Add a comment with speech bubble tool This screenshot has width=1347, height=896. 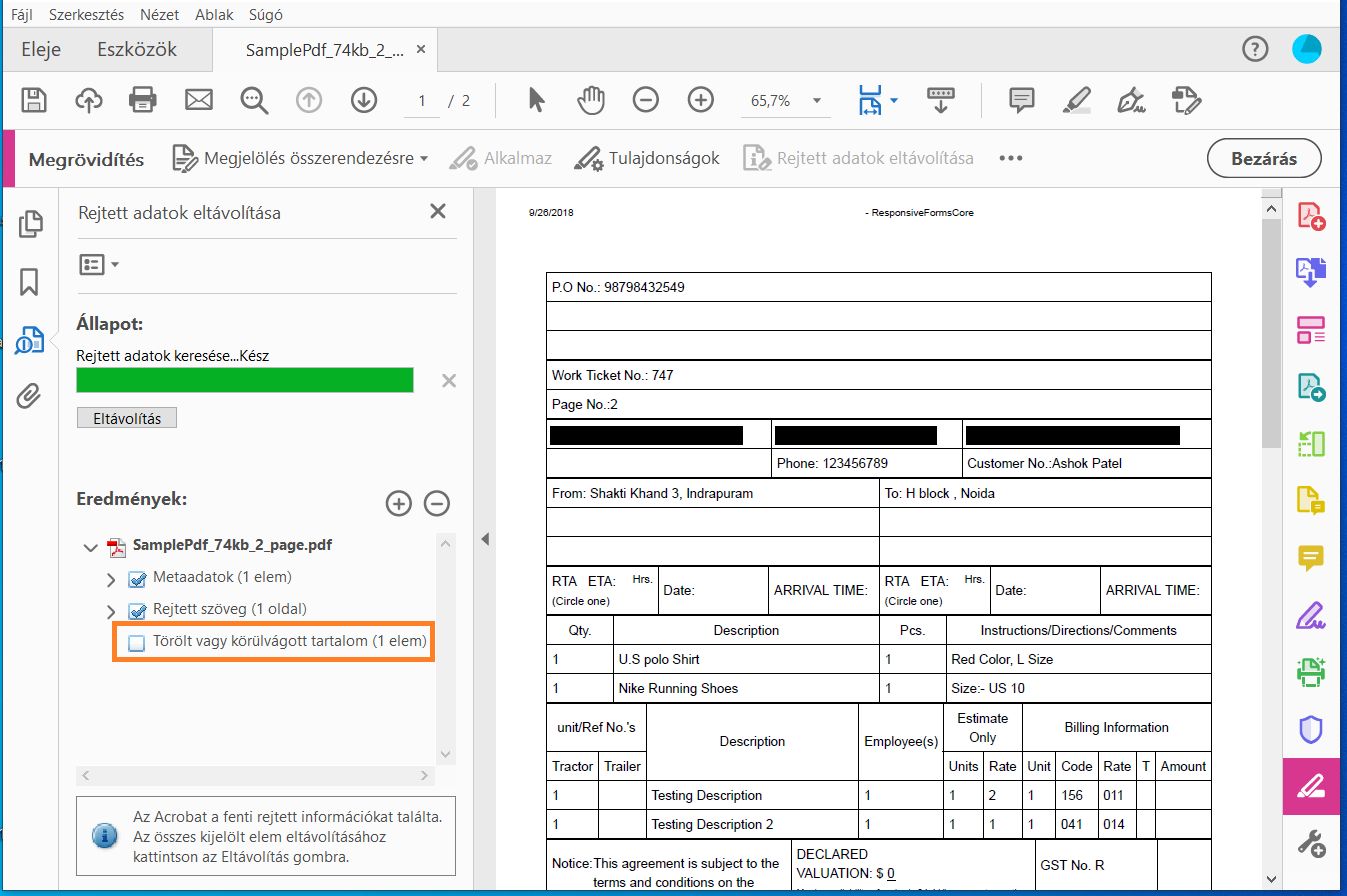(1021, 100)
